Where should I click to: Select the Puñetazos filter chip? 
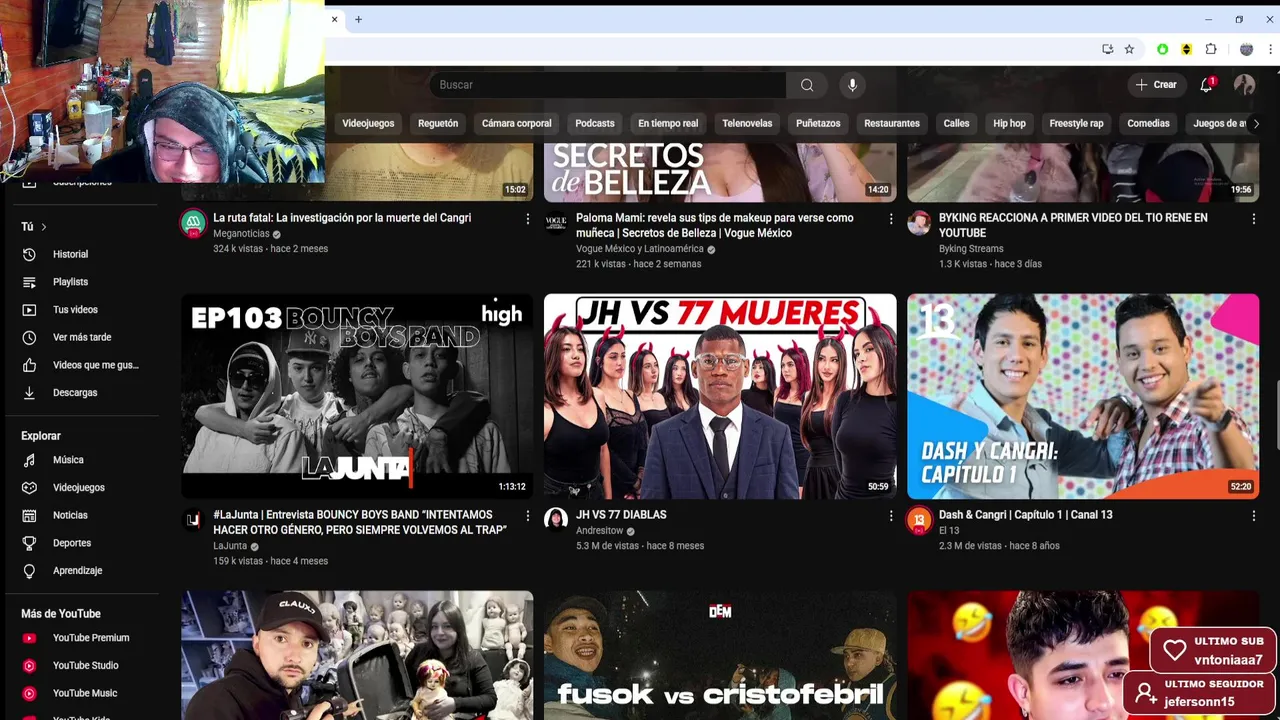818,123
